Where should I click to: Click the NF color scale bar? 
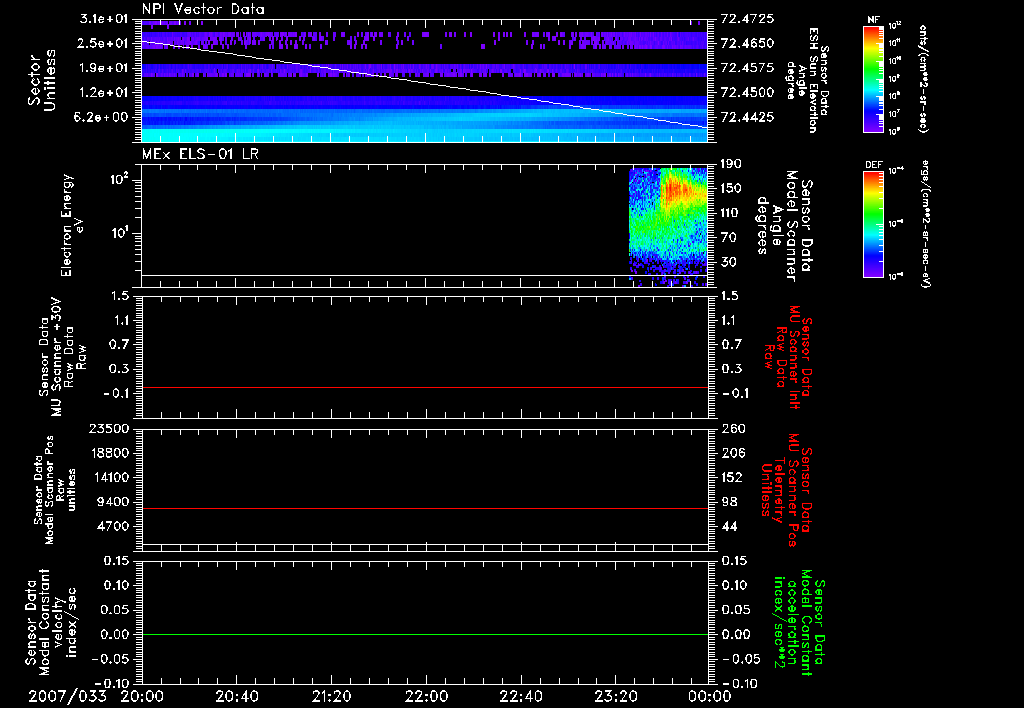click(x=873, y=79)
